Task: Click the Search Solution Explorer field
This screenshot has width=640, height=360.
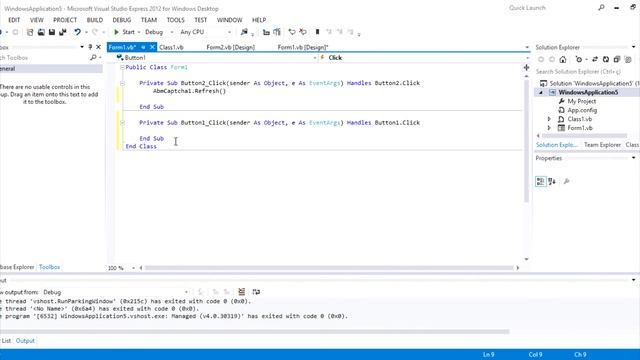Action: (586, 71)
